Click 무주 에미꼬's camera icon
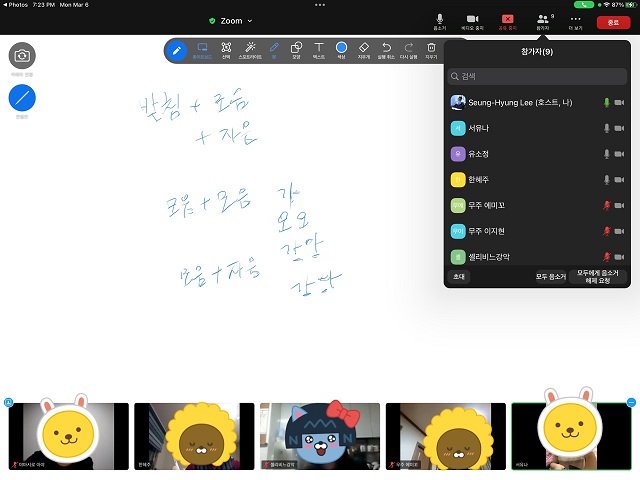640x480 pixels. coord(620,205)
